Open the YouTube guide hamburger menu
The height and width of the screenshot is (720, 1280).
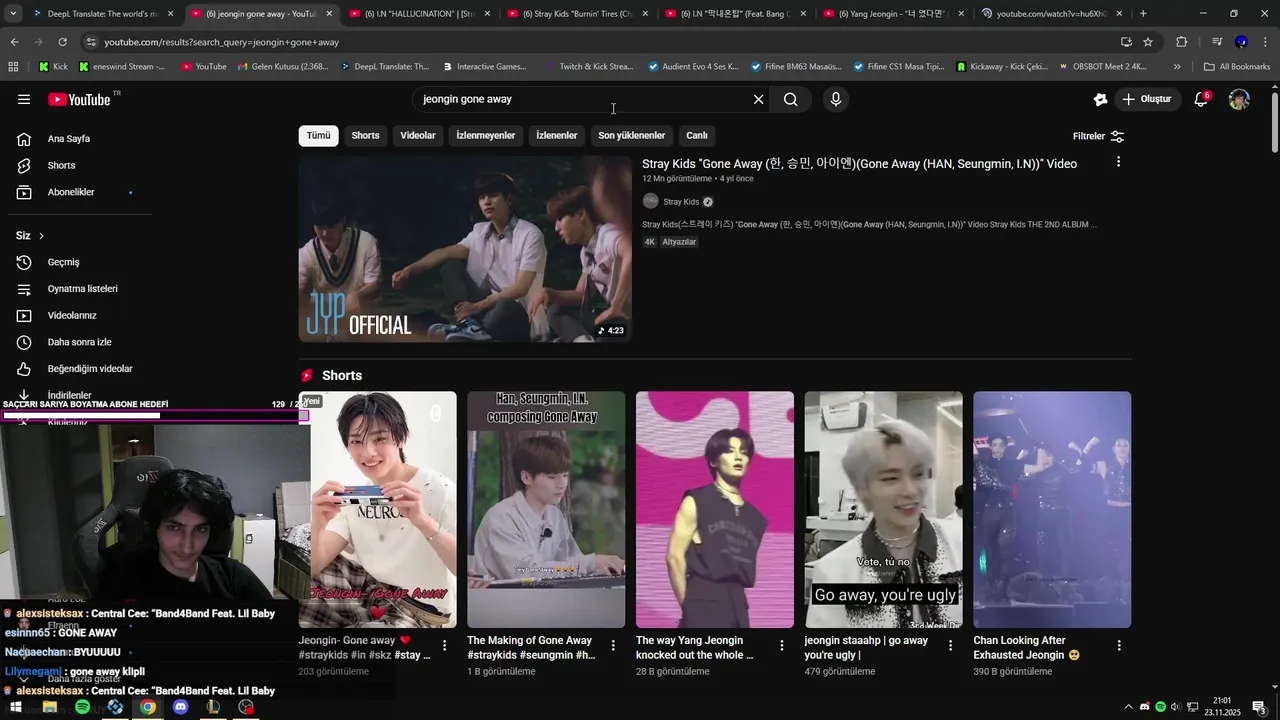pos(24,99)
